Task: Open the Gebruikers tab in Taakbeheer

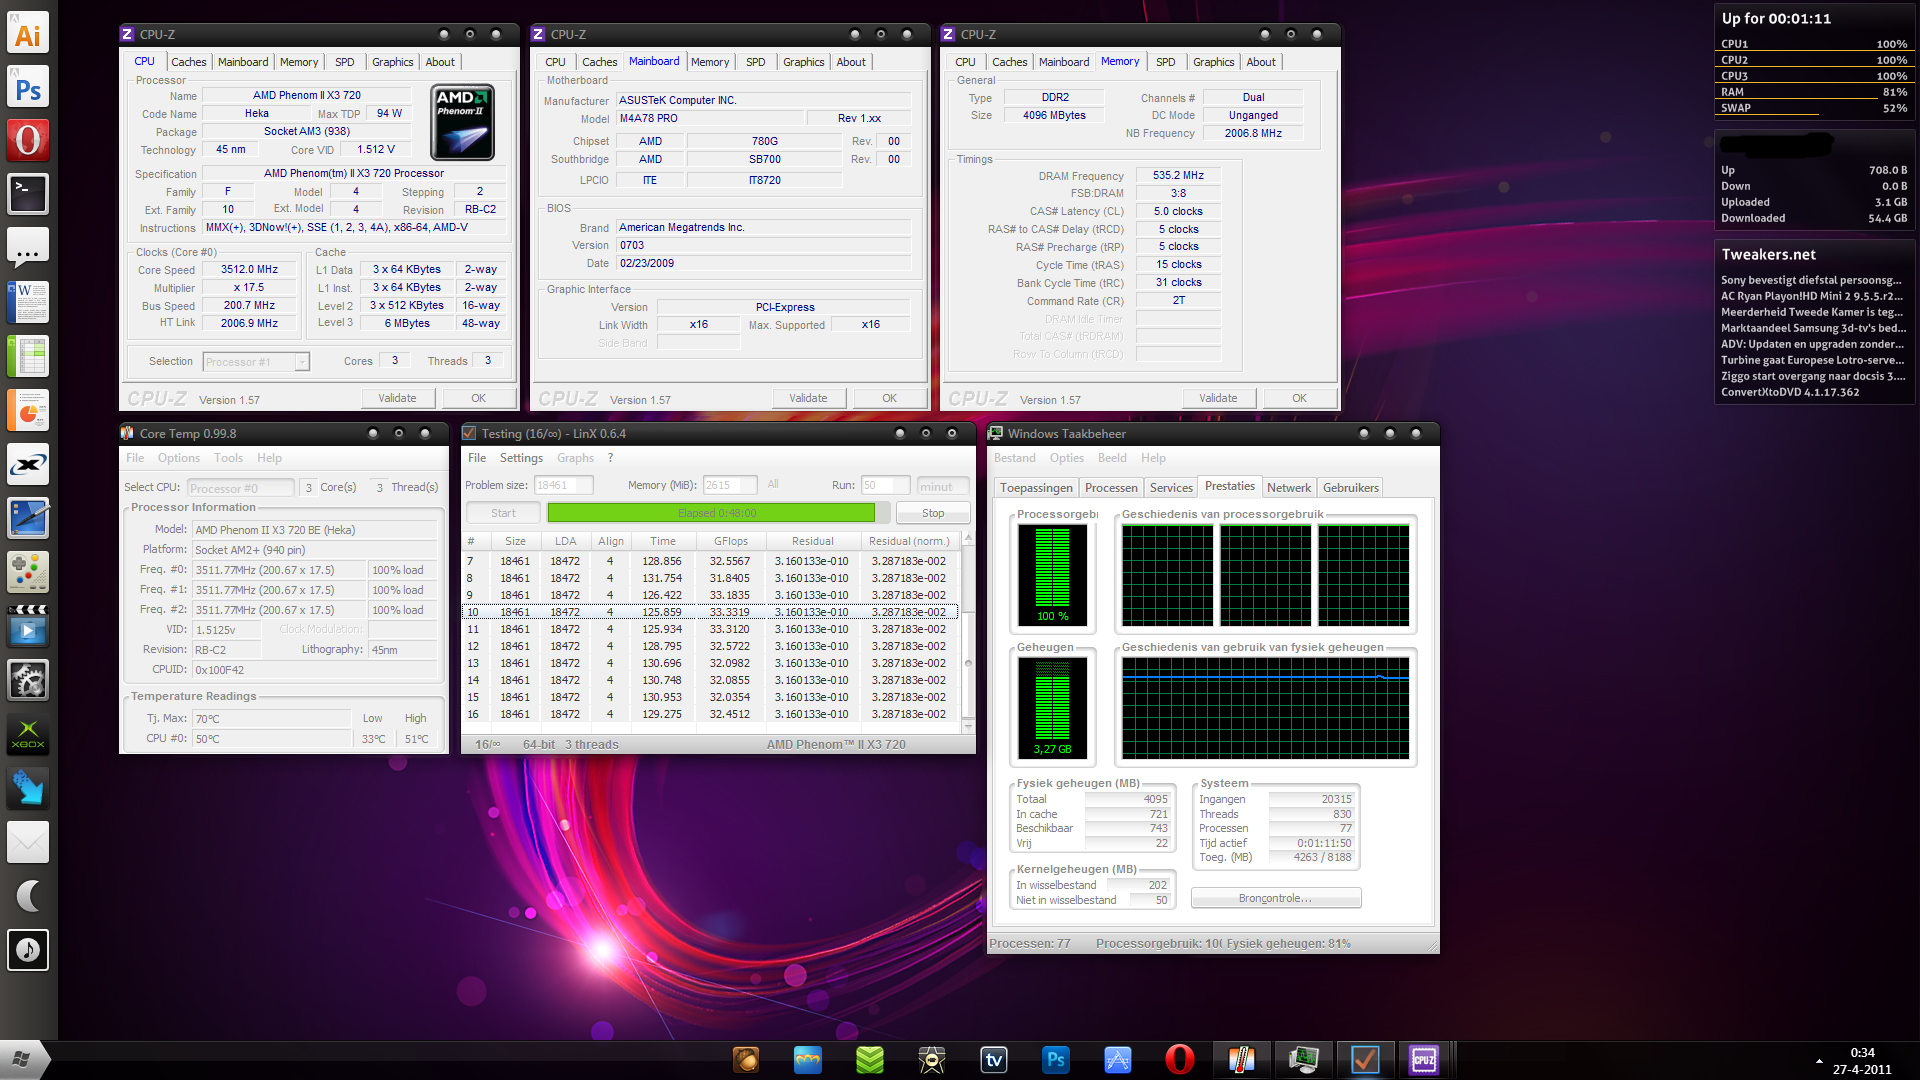Action: point(1351,488)
